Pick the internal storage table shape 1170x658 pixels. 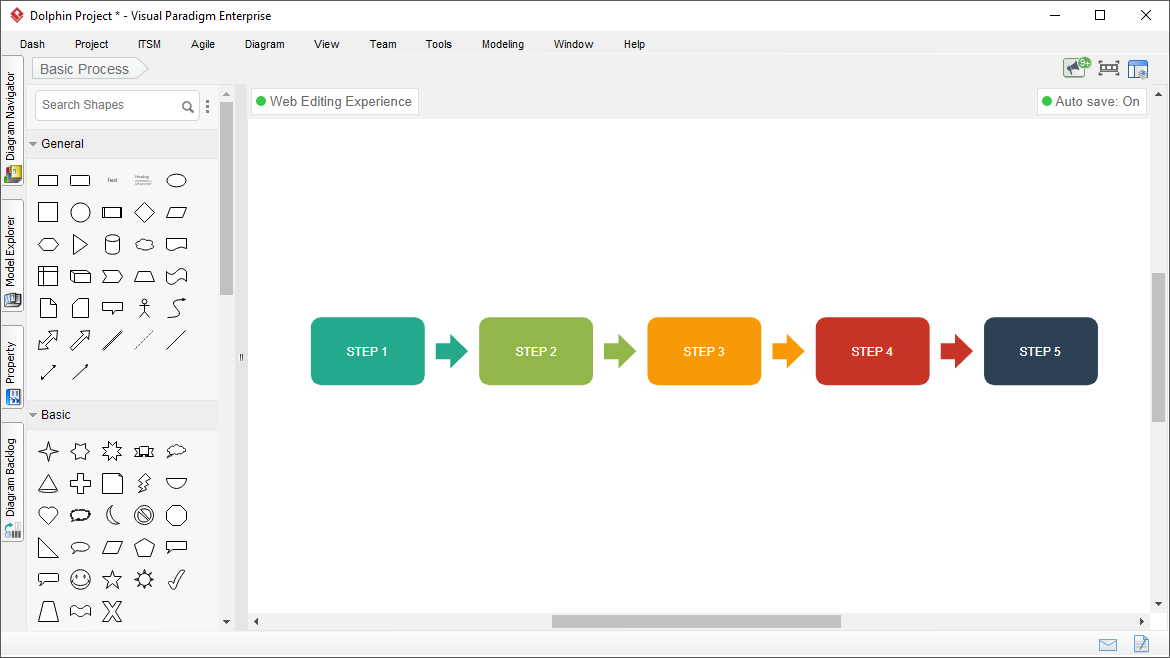tap(48, 277)
